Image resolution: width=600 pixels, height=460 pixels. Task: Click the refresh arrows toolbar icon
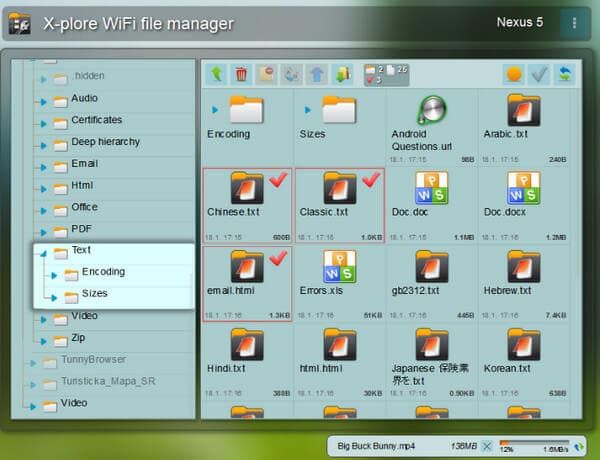564,74
